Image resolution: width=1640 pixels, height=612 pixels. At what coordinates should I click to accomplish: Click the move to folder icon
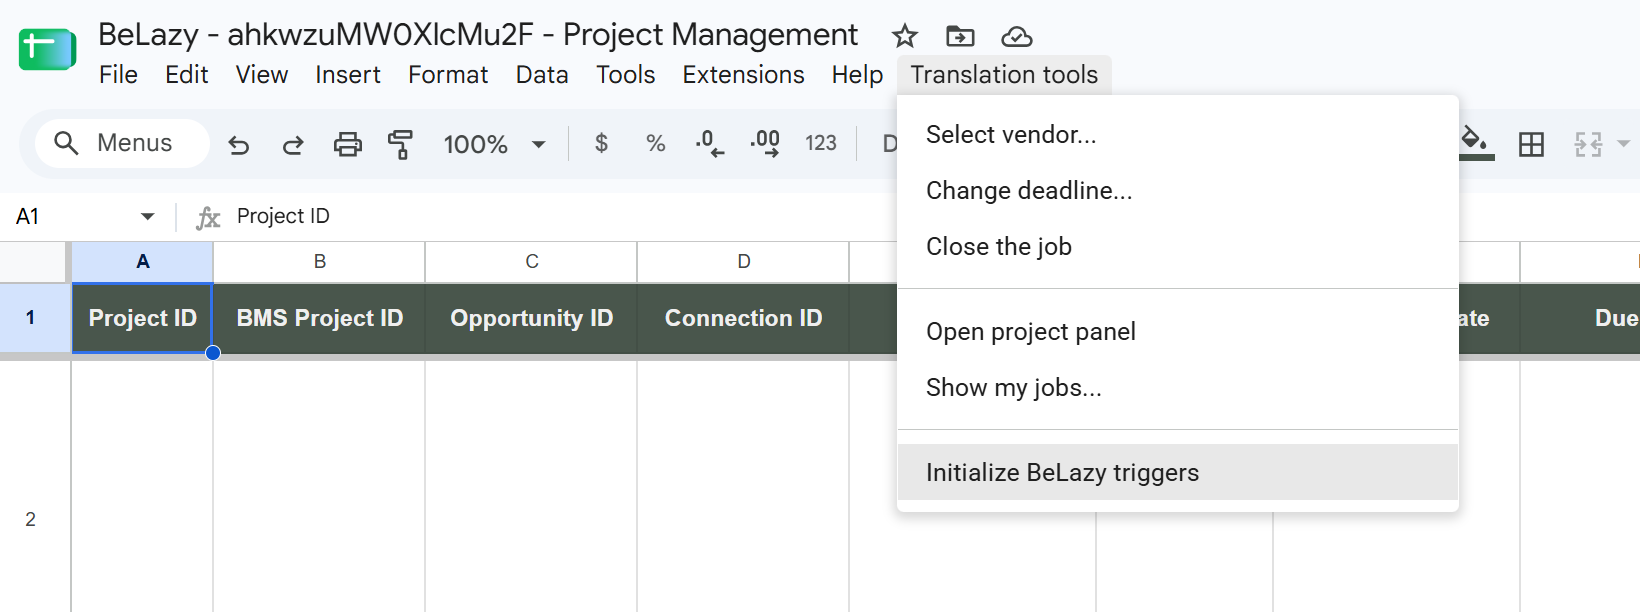[x=960, y=36]
